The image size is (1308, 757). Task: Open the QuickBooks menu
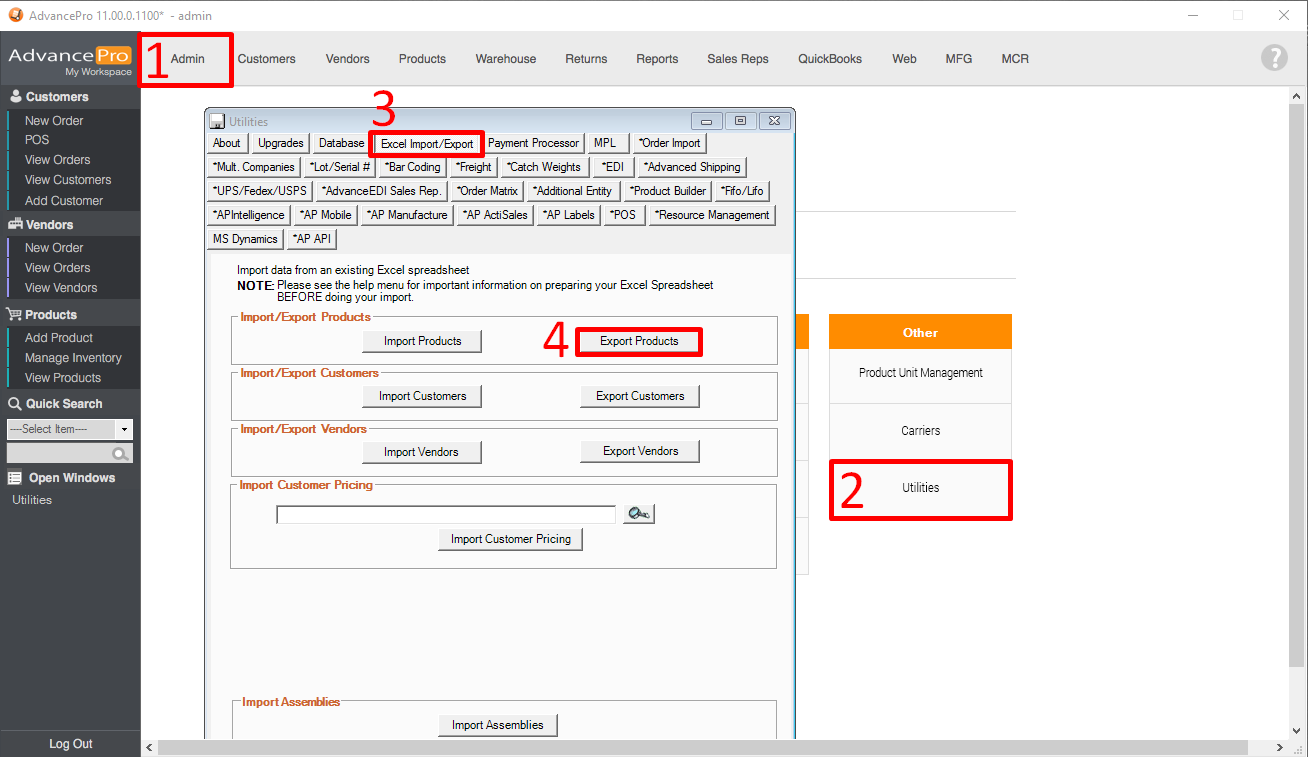point(829,59)
